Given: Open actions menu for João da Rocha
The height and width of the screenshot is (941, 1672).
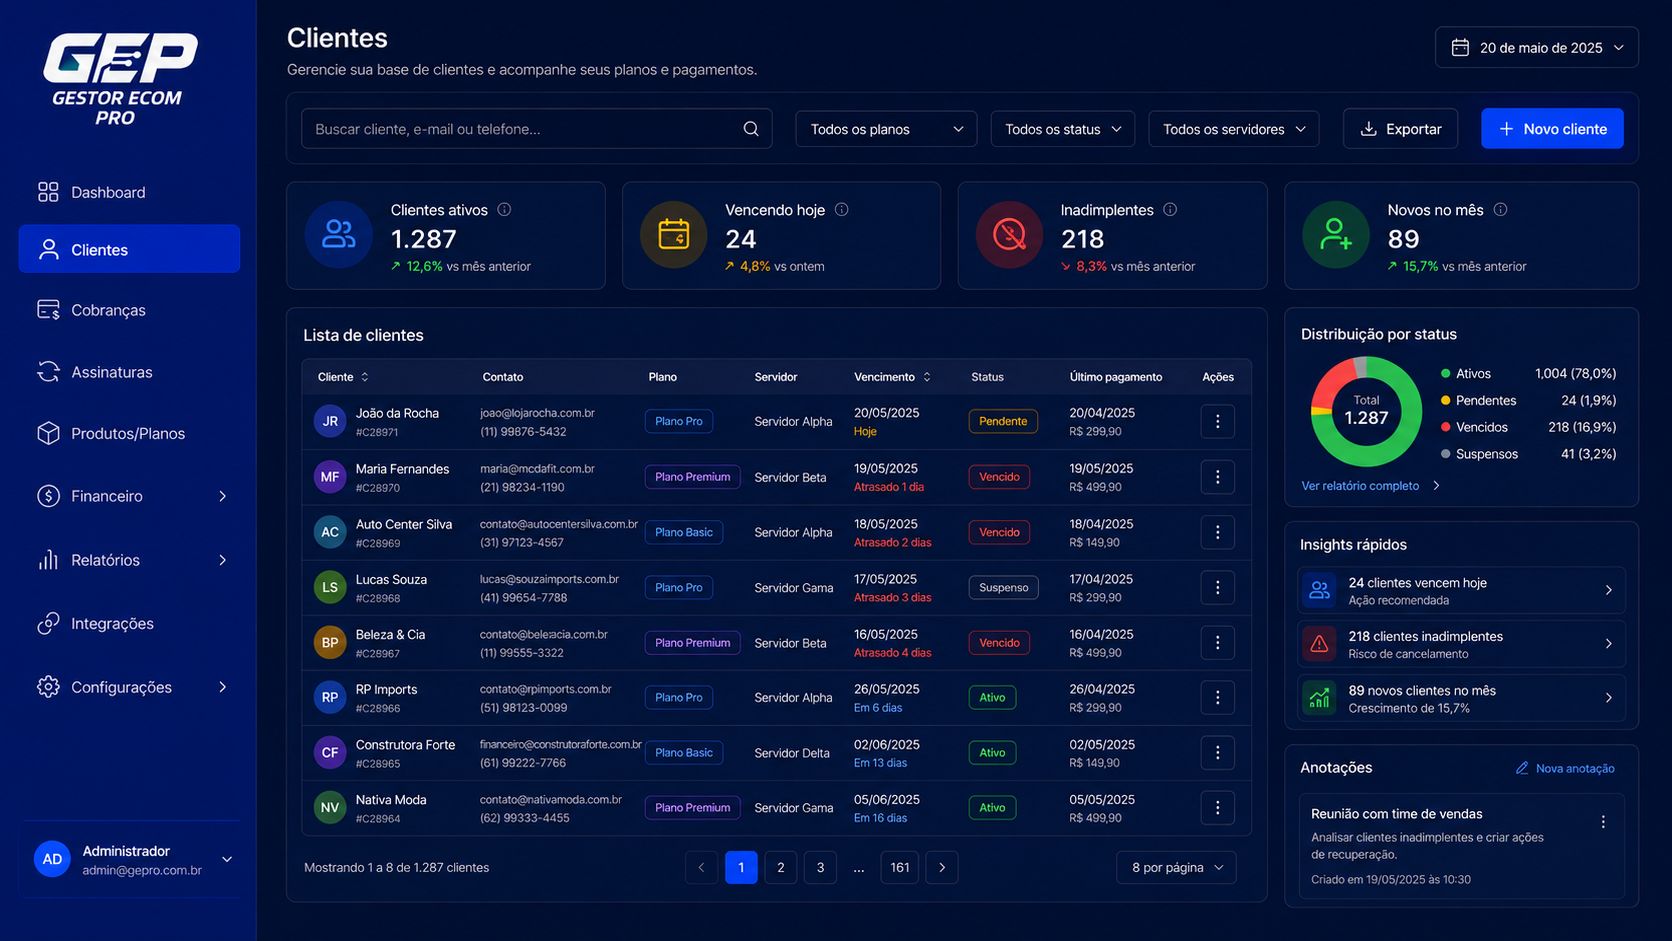Looking at the screenshot, I should tap(1217, 422).
